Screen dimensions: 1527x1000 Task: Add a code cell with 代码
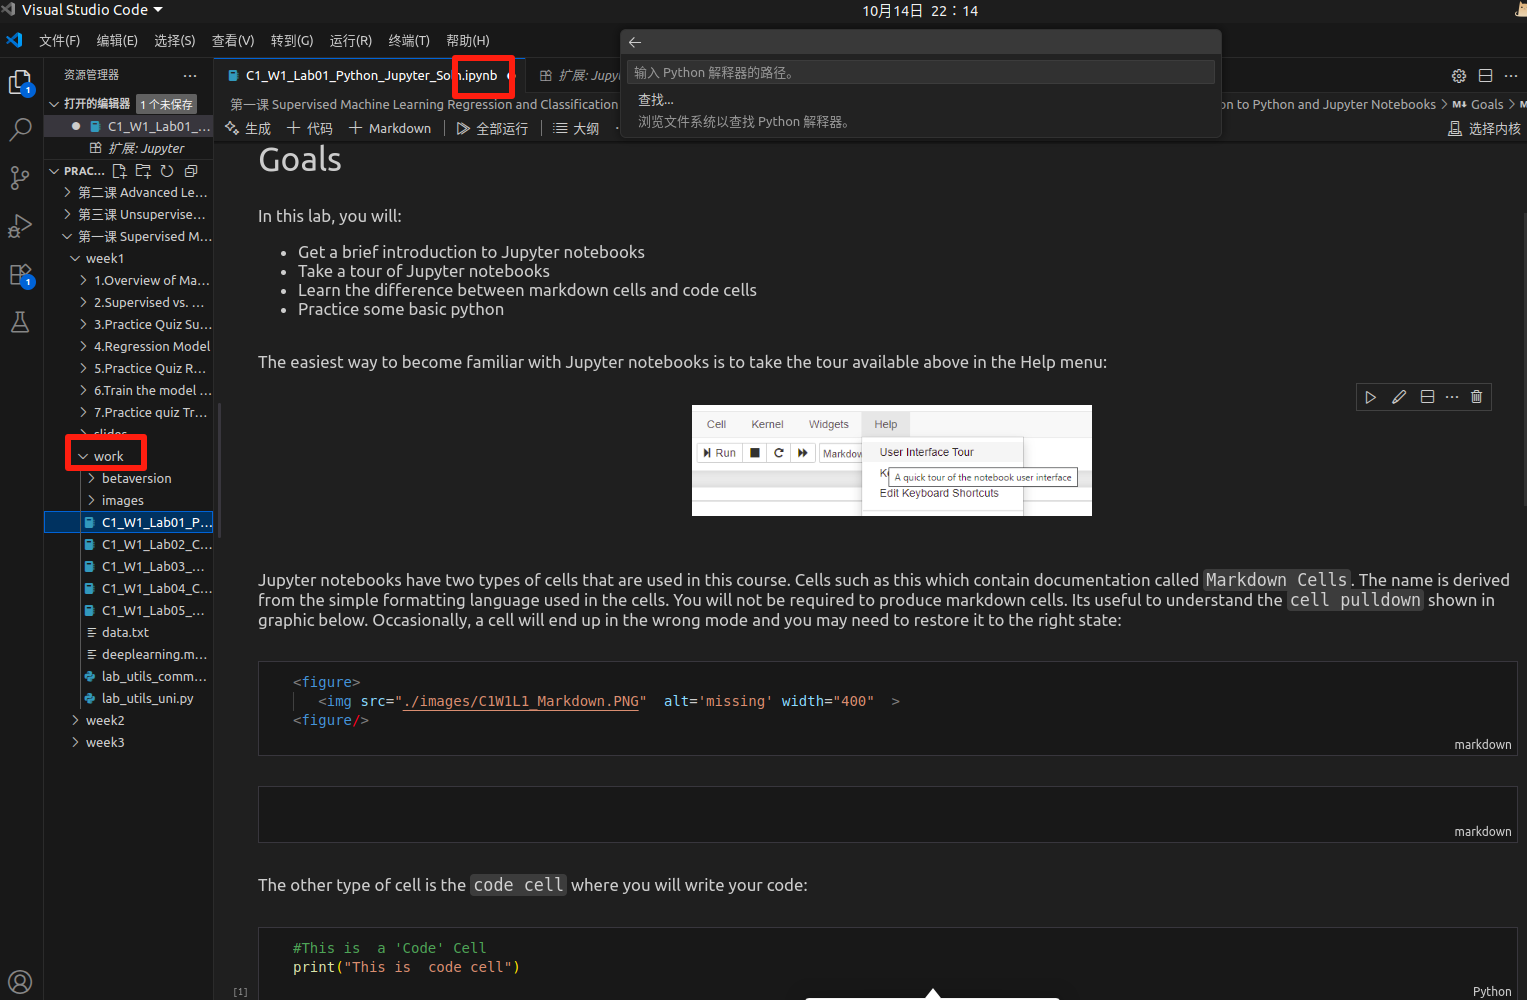[310, 128]
